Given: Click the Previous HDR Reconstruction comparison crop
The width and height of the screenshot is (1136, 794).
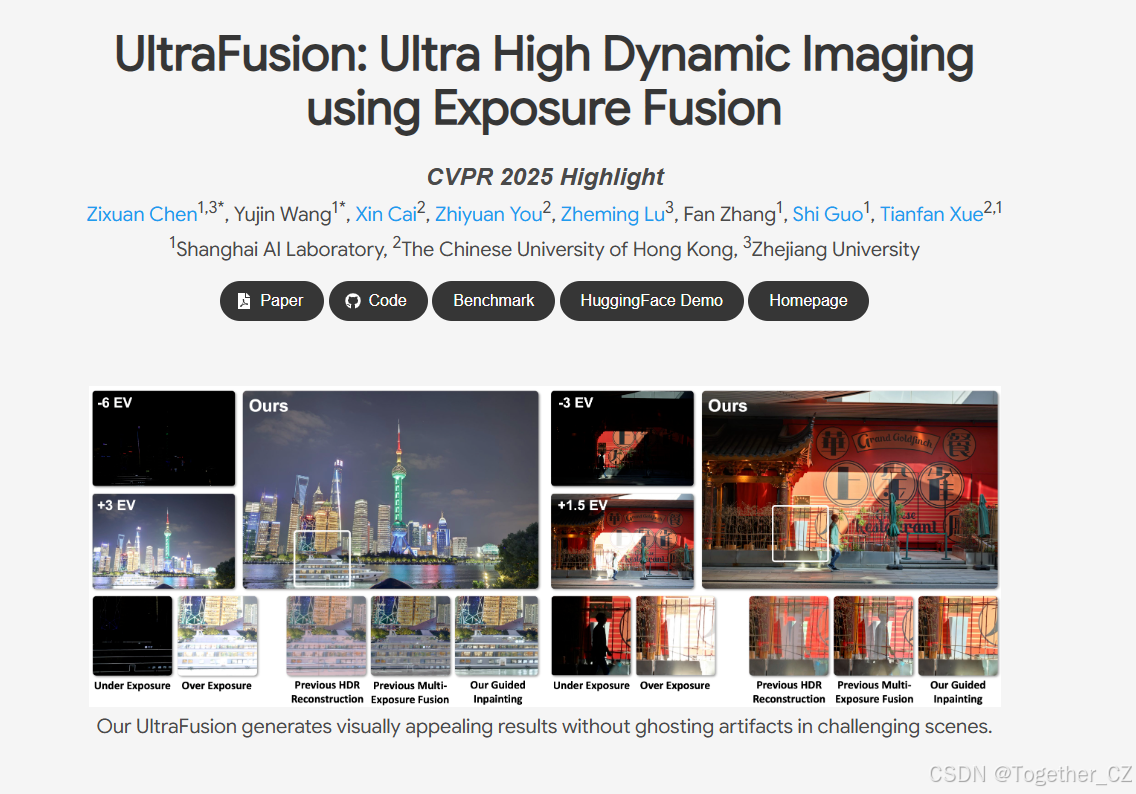Looking at the screenshot, I should coord(325,635).
